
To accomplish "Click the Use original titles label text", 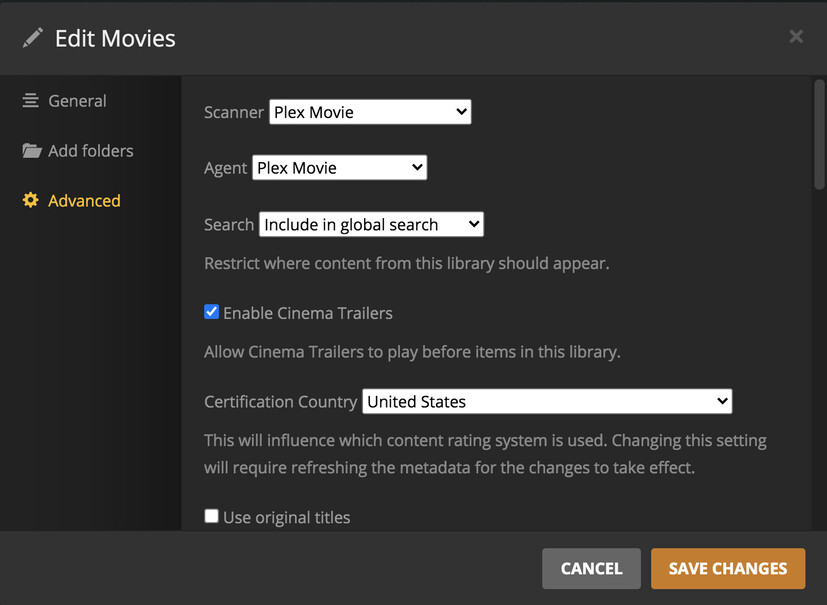I will (287, 518).
